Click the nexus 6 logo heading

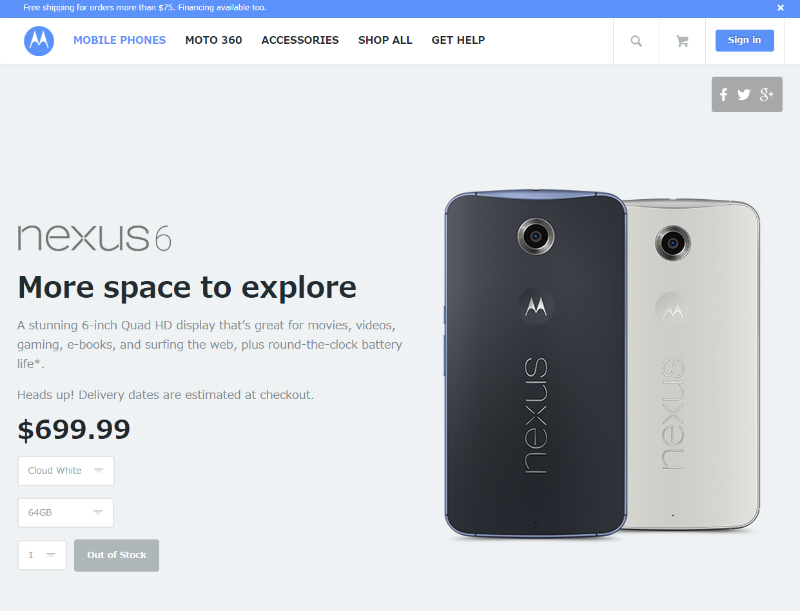[x=94, y=238]
